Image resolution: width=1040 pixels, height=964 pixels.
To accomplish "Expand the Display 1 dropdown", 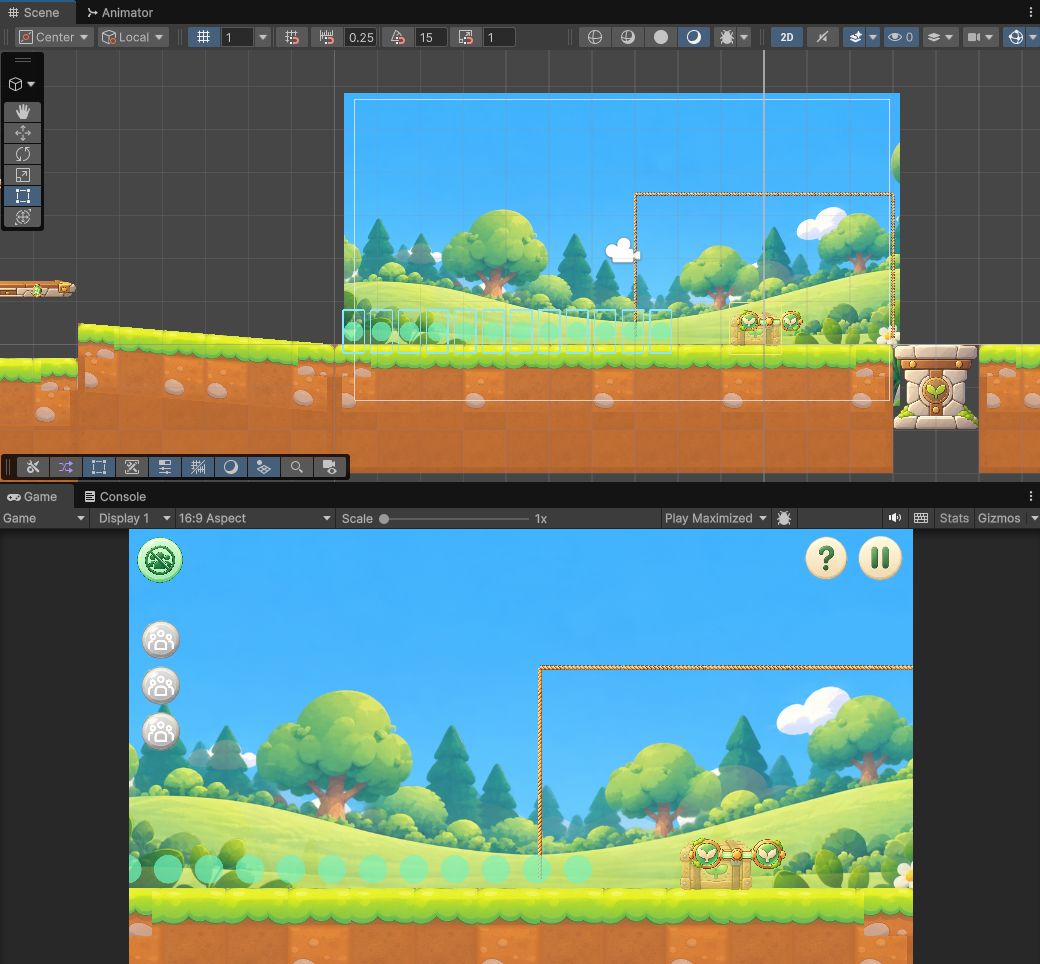I will point(134,518).
